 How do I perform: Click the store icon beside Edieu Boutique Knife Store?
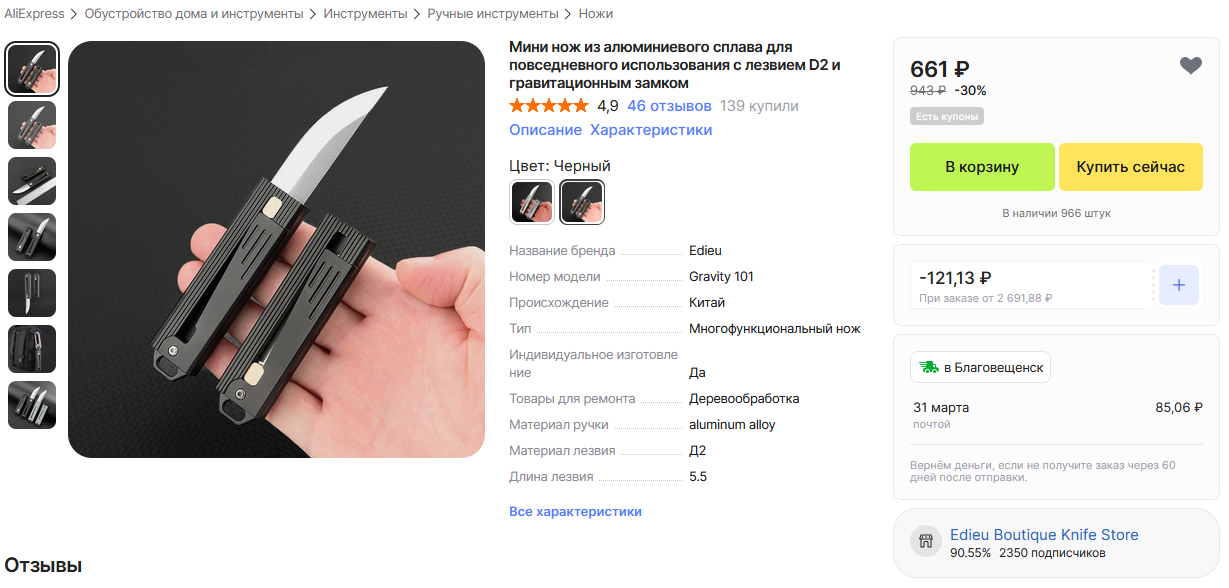(925, 542)
